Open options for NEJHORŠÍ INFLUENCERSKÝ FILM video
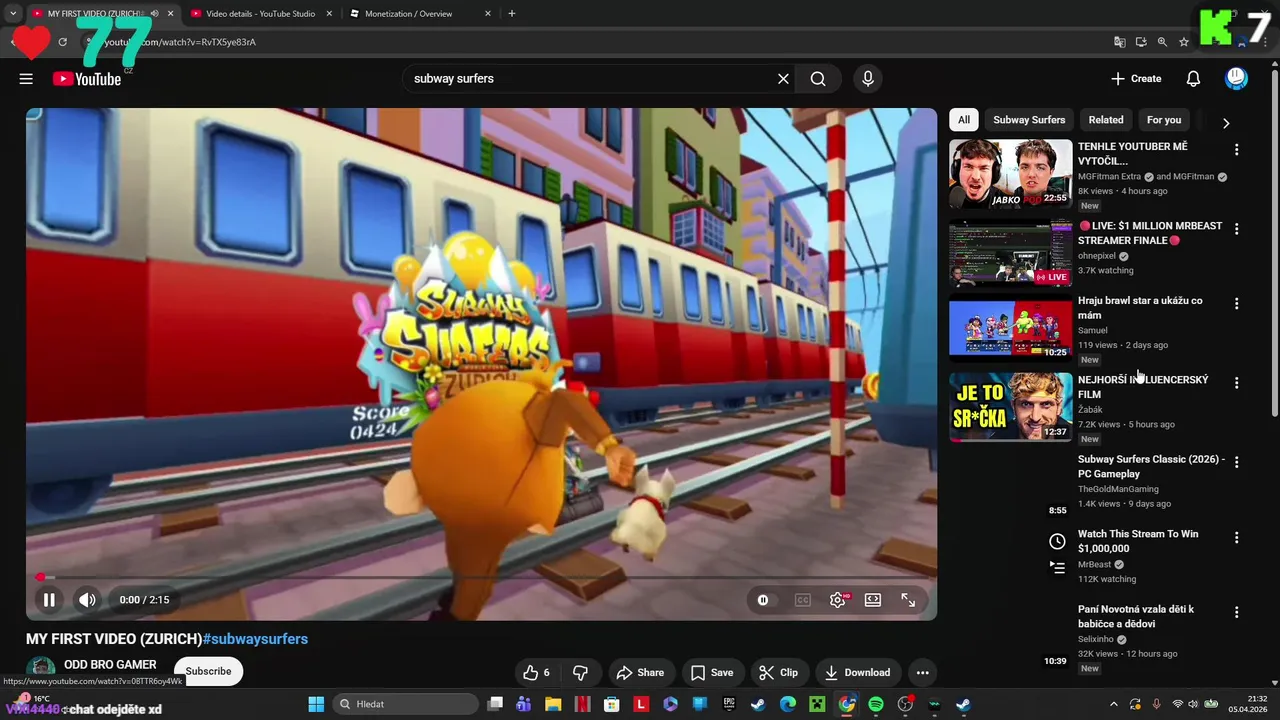This screenshot has height=720, width=1280. coord(1237,383)
